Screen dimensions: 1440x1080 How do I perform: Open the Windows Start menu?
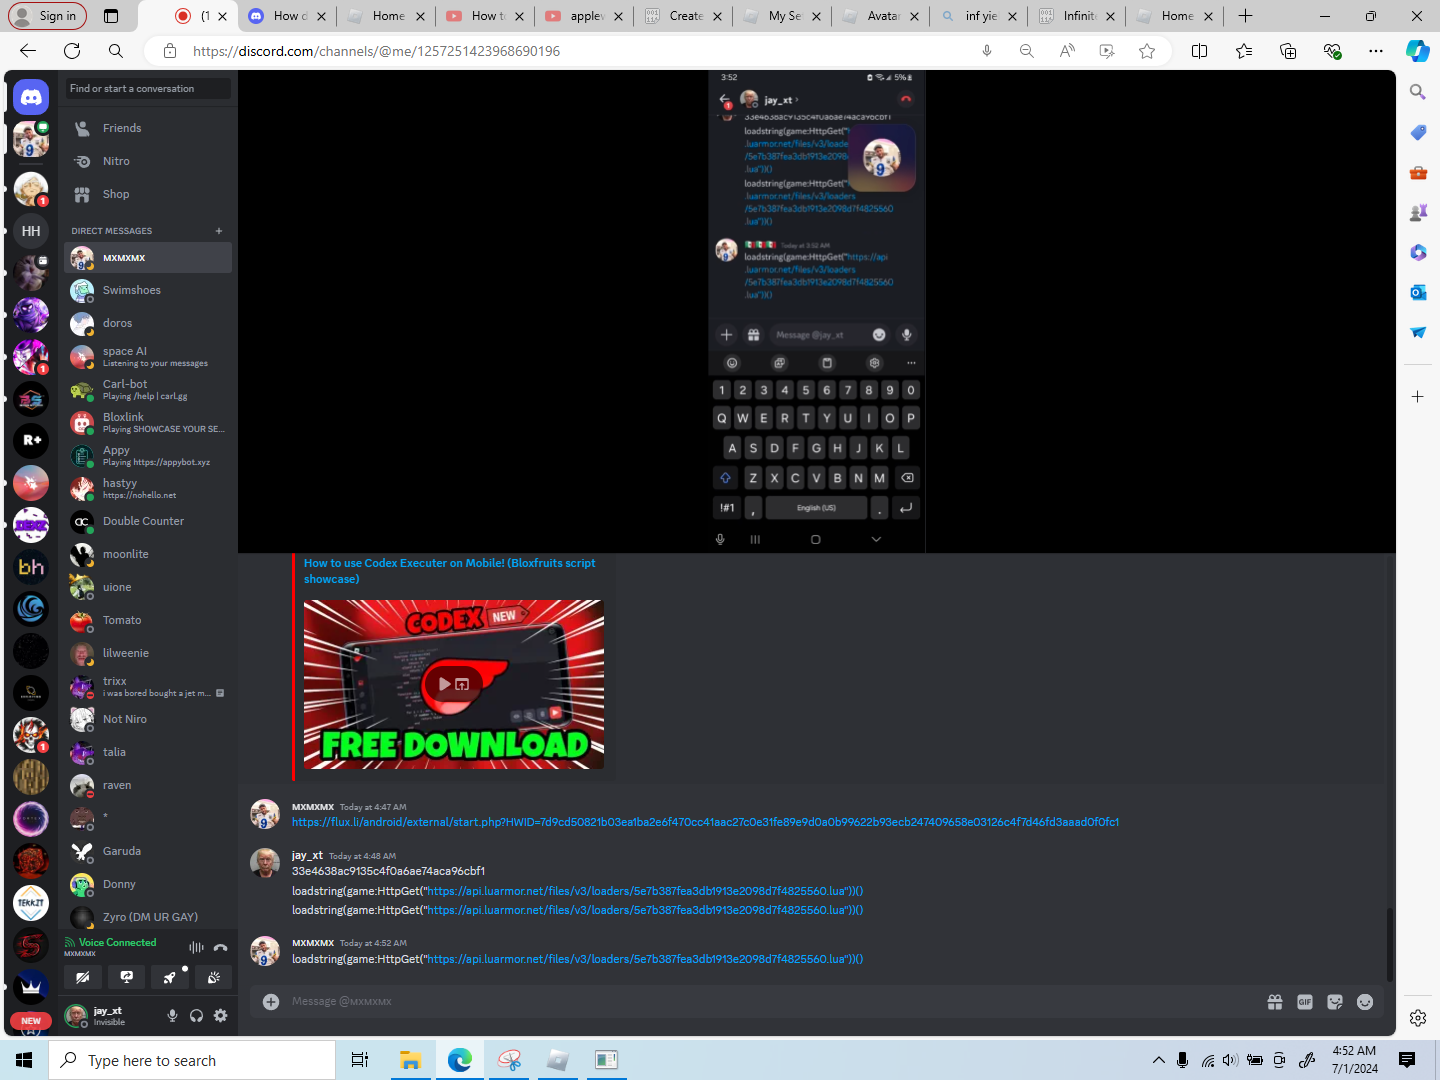24,1060
